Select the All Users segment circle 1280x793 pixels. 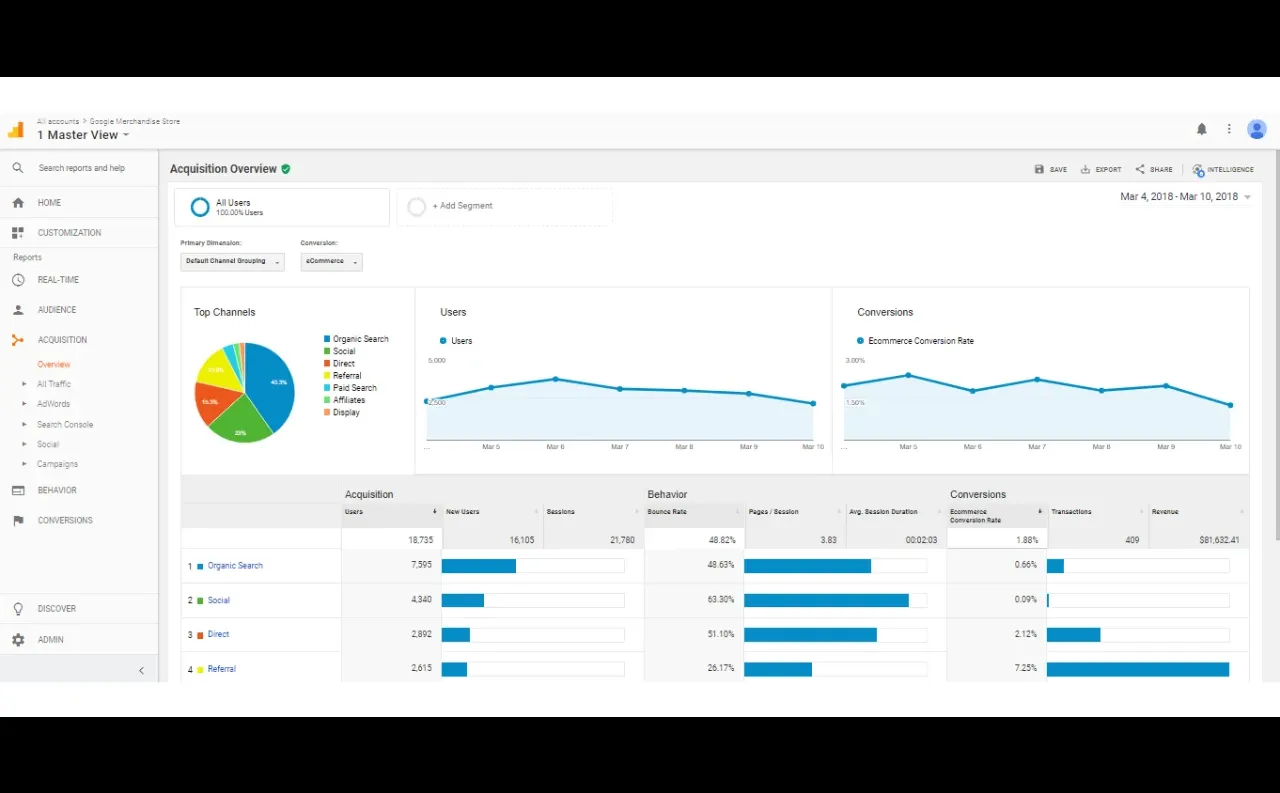coord(200,207)
